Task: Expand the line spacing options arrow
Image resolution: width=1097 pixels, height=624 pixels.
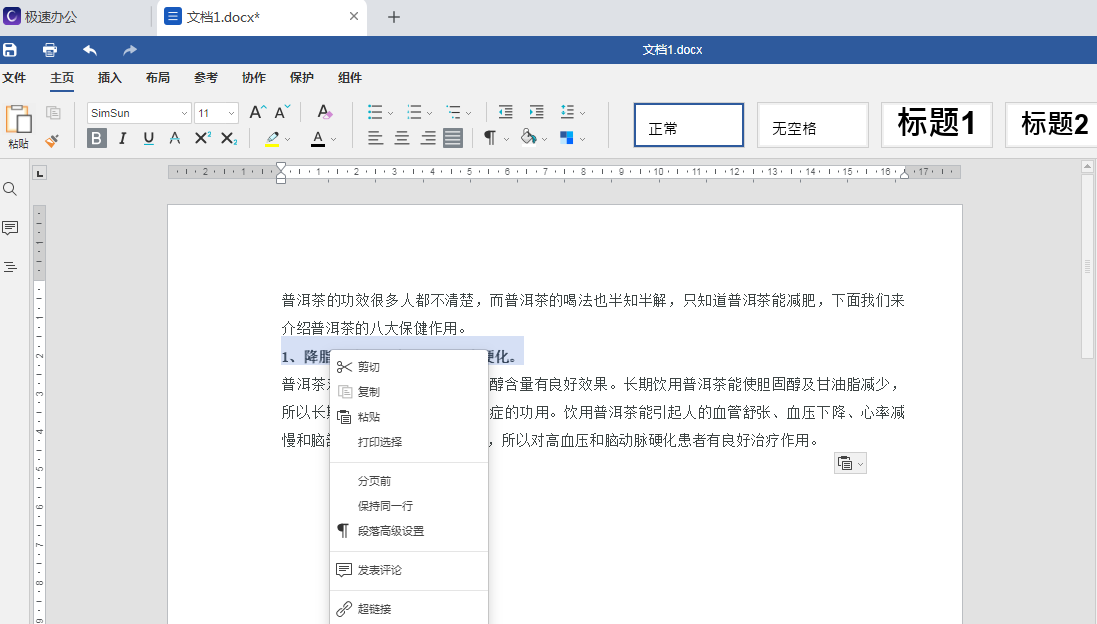Action: click(582, 113)
